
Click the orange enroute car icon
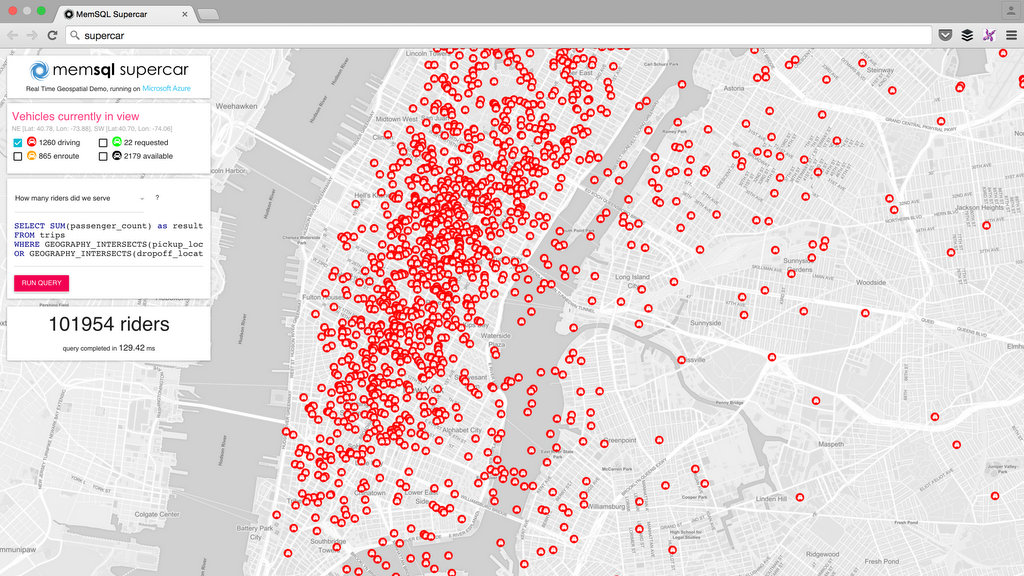(31, 155)
